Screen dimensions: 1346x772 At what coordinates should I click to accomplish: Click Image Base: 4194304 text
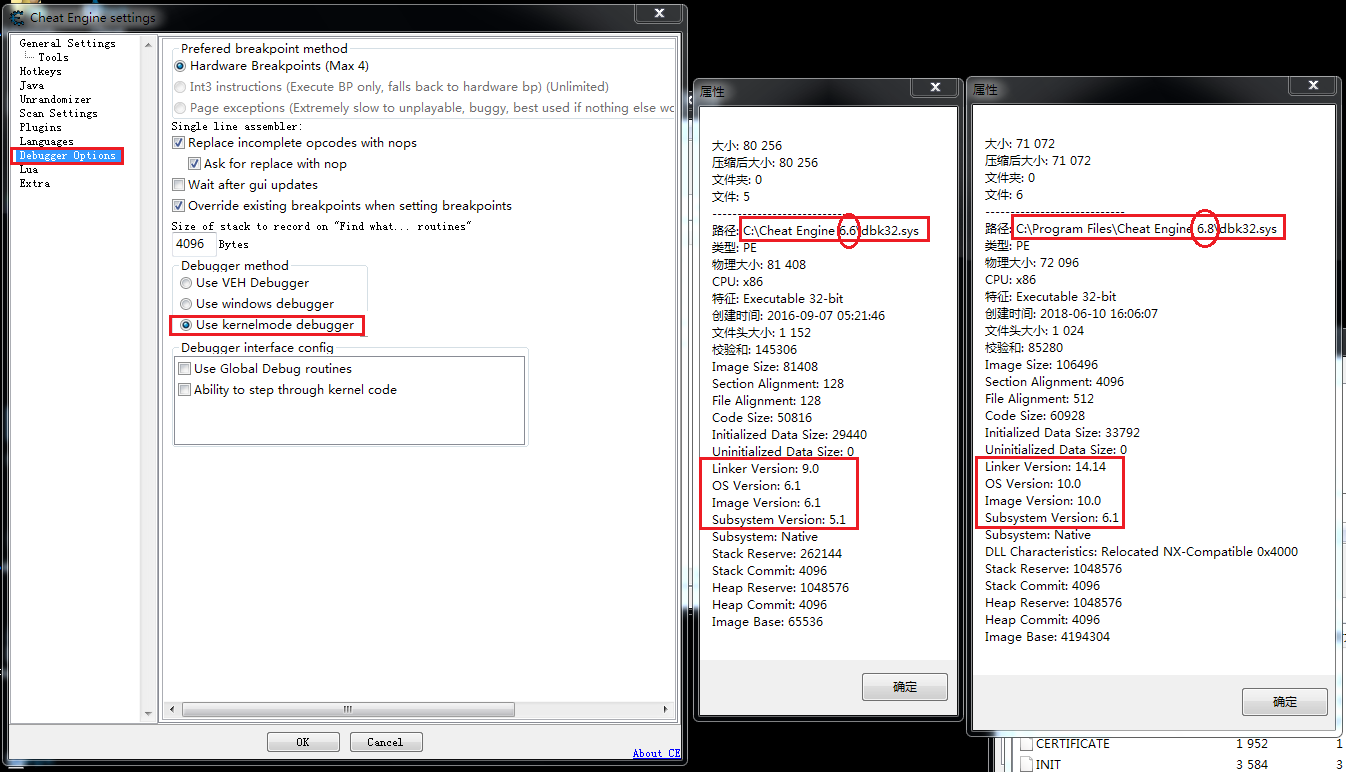[1047, 637]
